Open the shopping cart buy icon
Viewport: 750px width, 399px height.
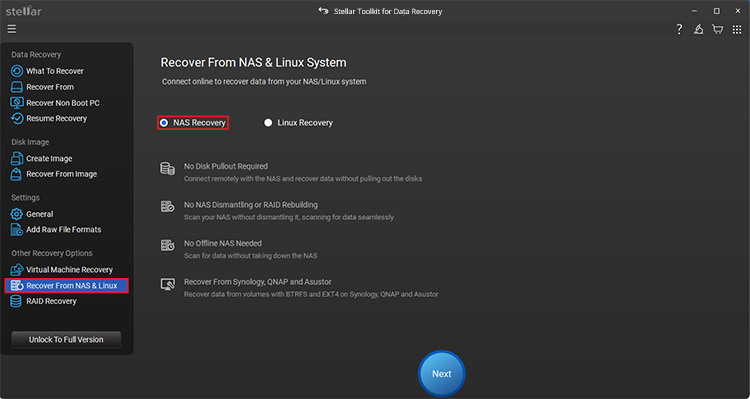717,29
